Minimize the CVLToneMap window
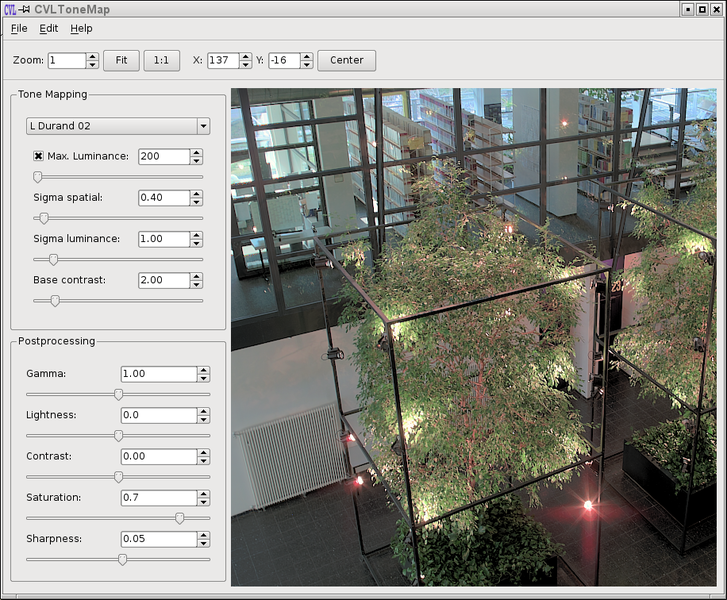Viewport: 727px width, 600px height. coord(688,9)
